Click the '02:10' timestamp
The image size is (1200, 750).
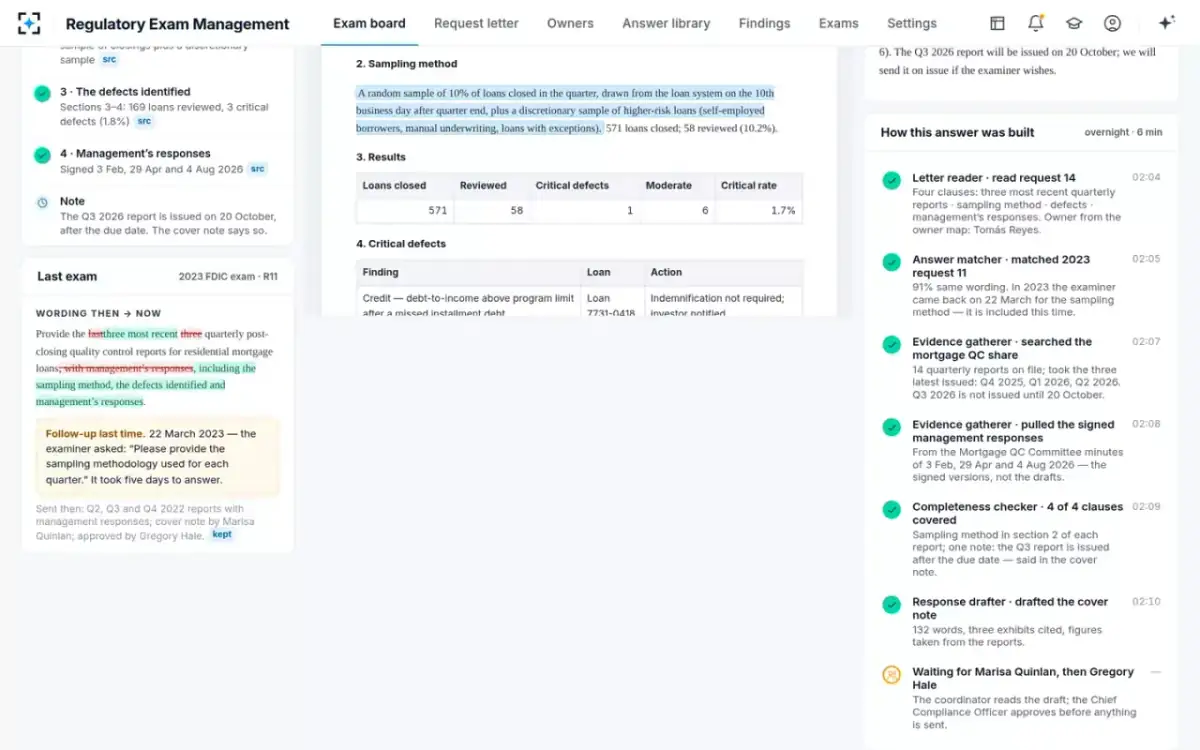point(1146,602)
